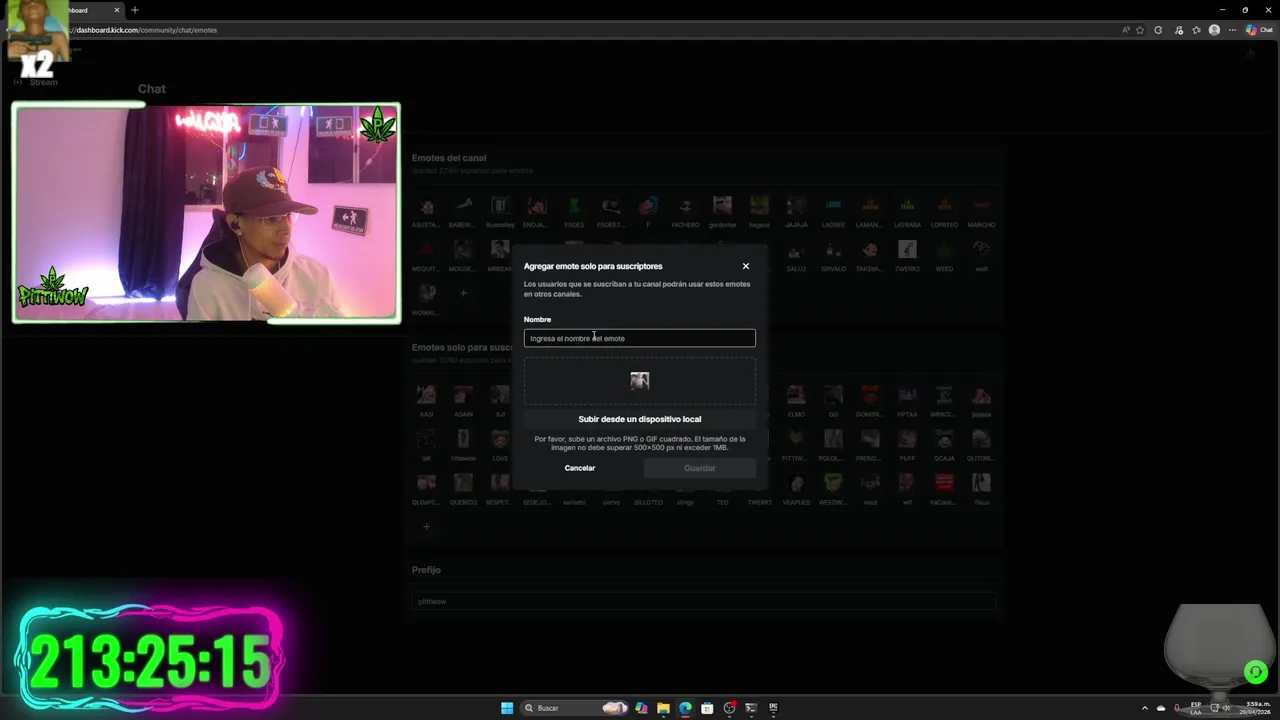Open the Copilot Chat button in Edge
Screen dimensions: 1280x720
(1259, 30)
